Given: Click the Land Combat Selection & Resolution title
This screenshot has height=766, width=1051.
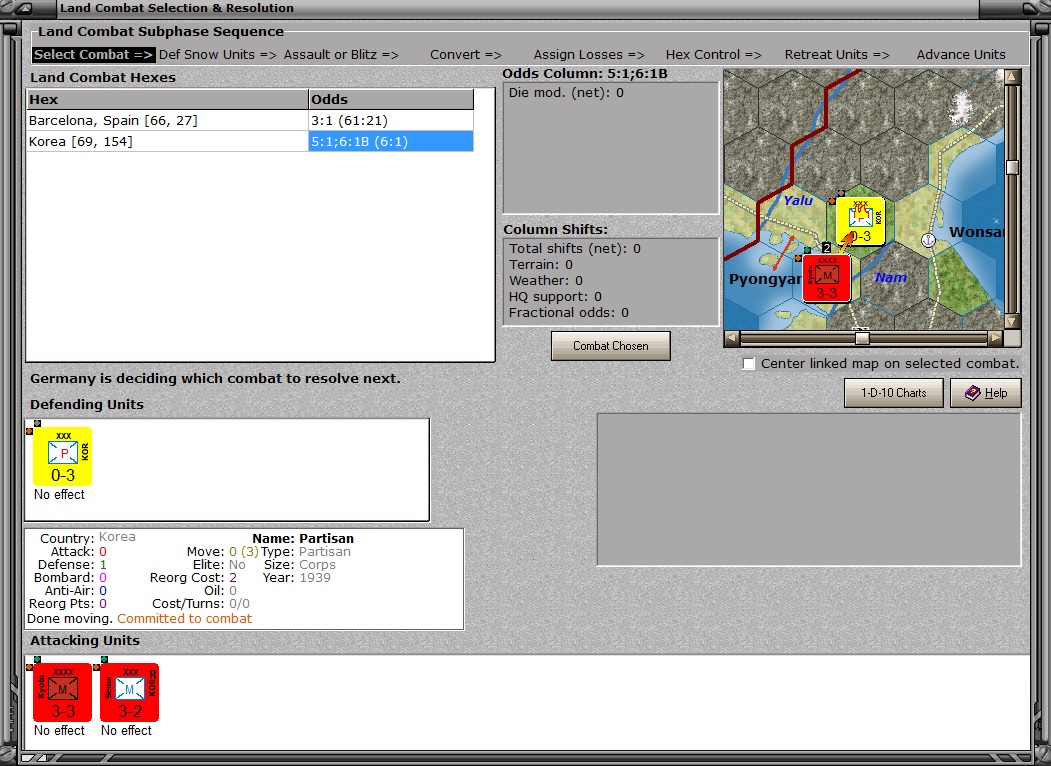Looking at the screenshot, I should point(177,8).
